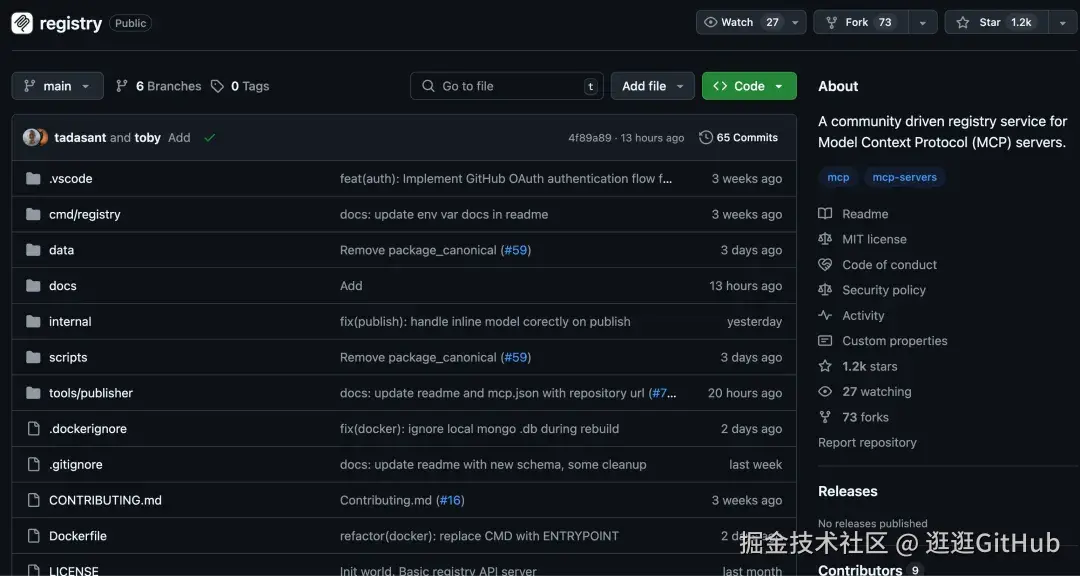
Task: Click the branch icon next to 6 Branches
Action: coord(120,86)
